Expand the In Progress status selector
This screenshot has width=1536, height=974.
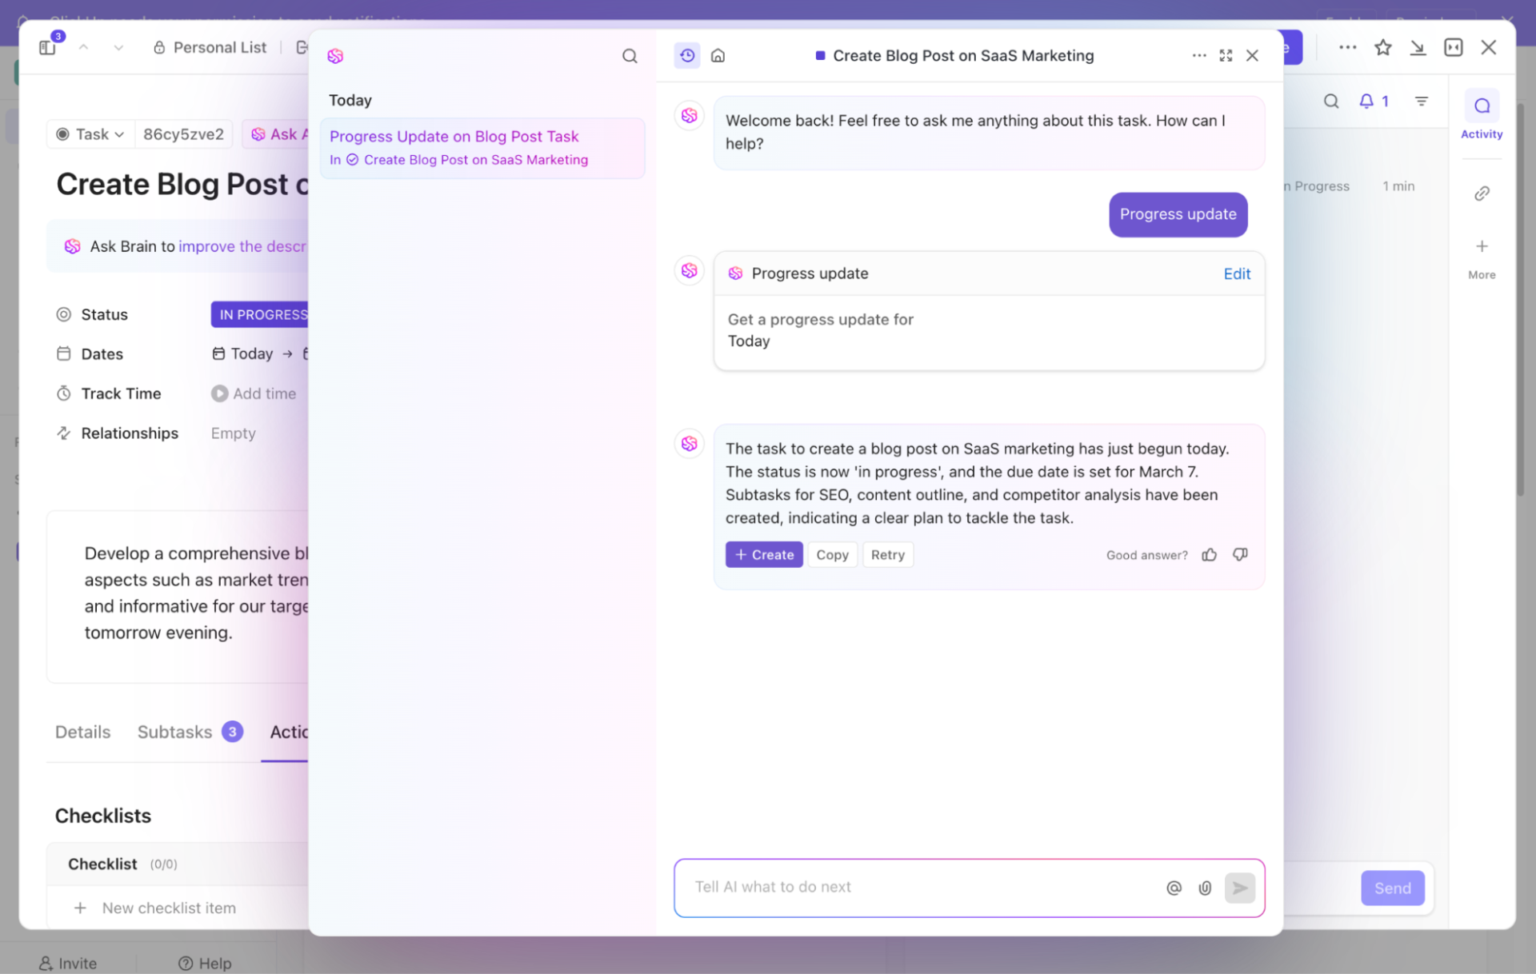pyautogui.click(x=262, y=314)
